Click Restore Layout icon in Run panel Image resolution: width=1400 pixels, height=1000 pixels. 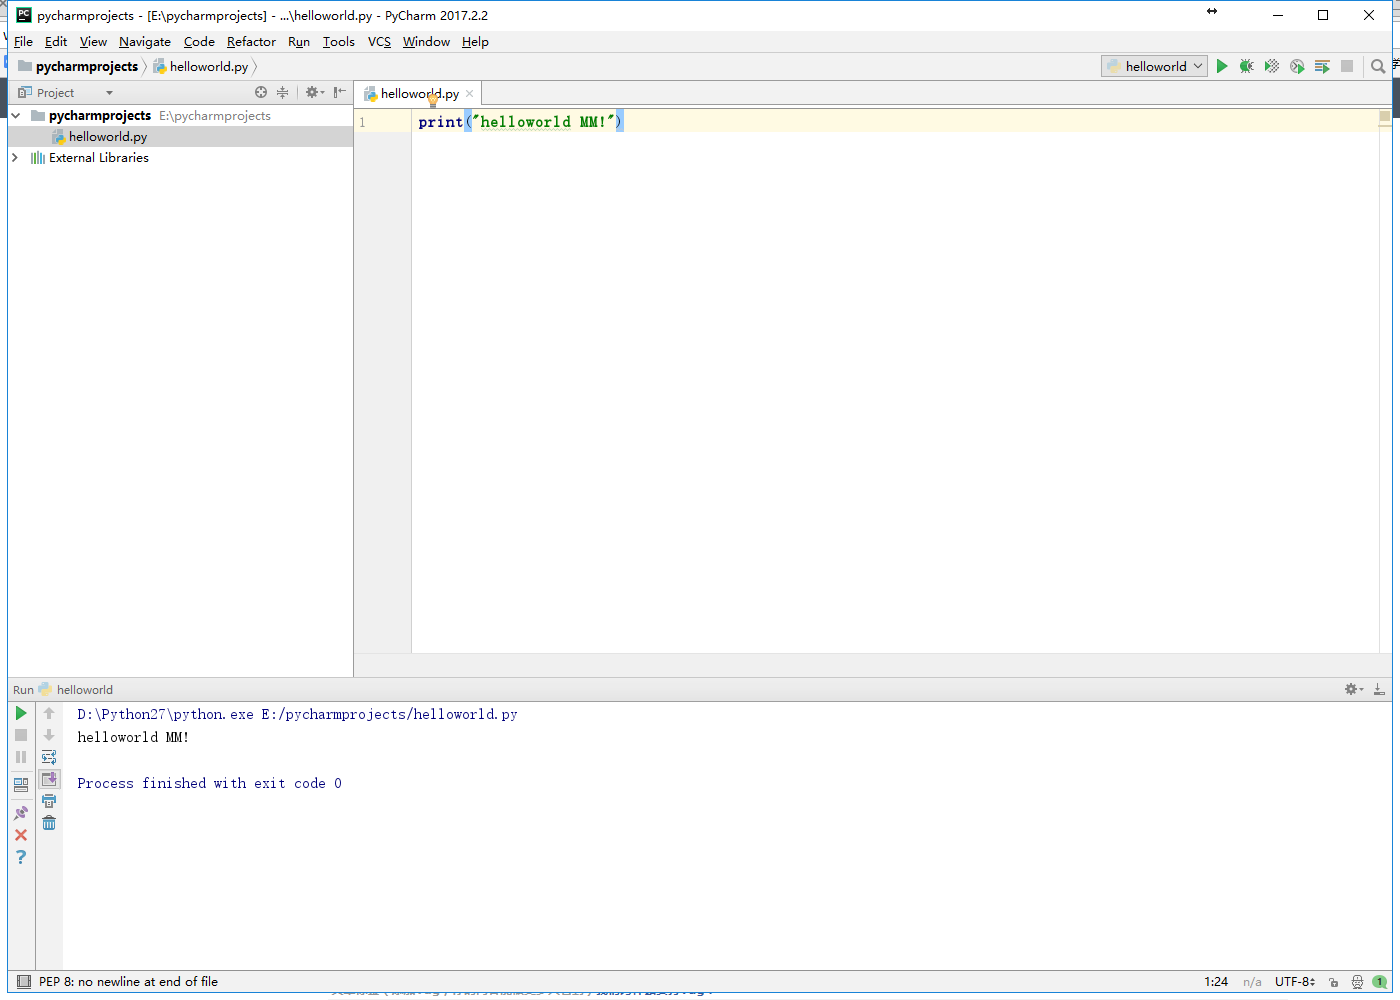point(21,785)
